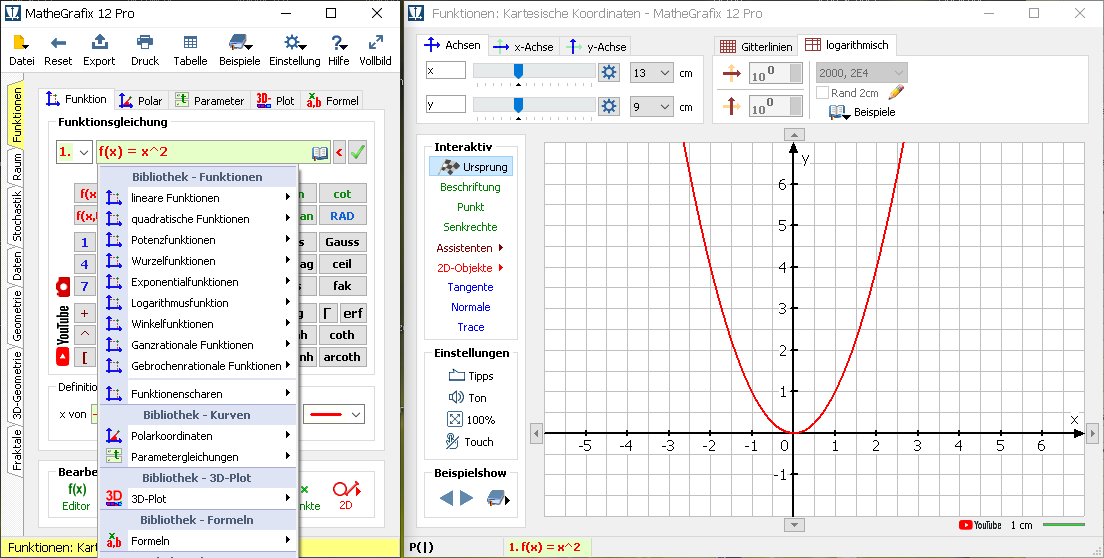Toggle Tangente mode

coord(470,287)
